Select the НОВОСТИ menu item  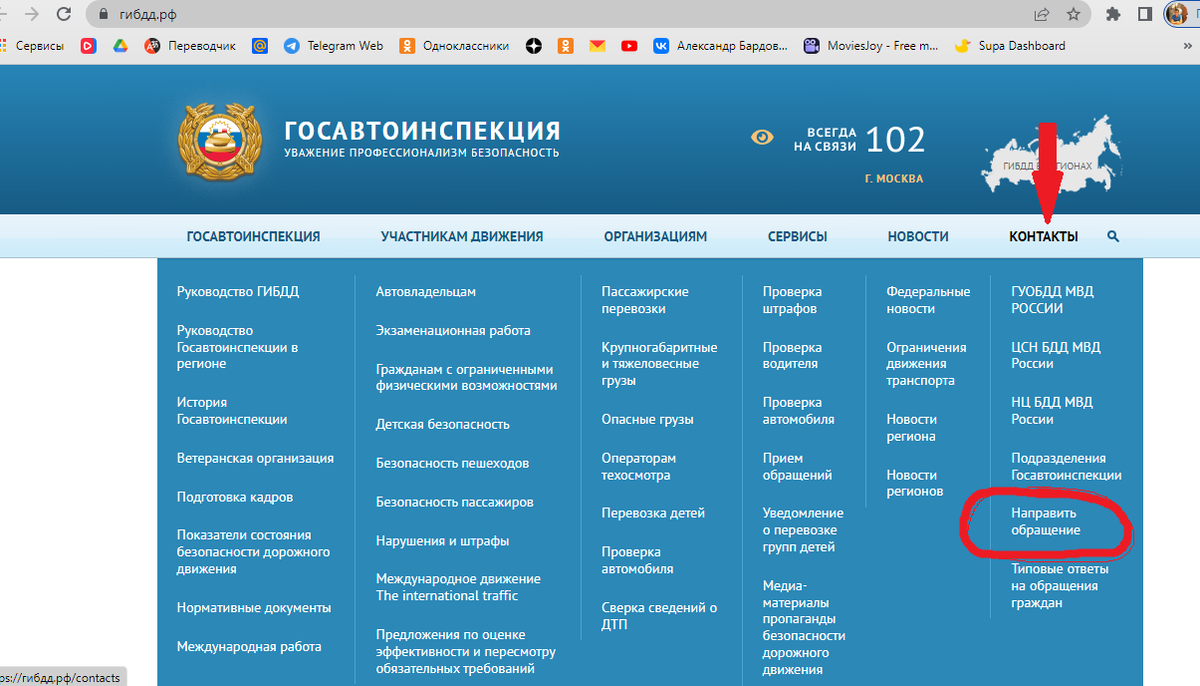point(917,236)
